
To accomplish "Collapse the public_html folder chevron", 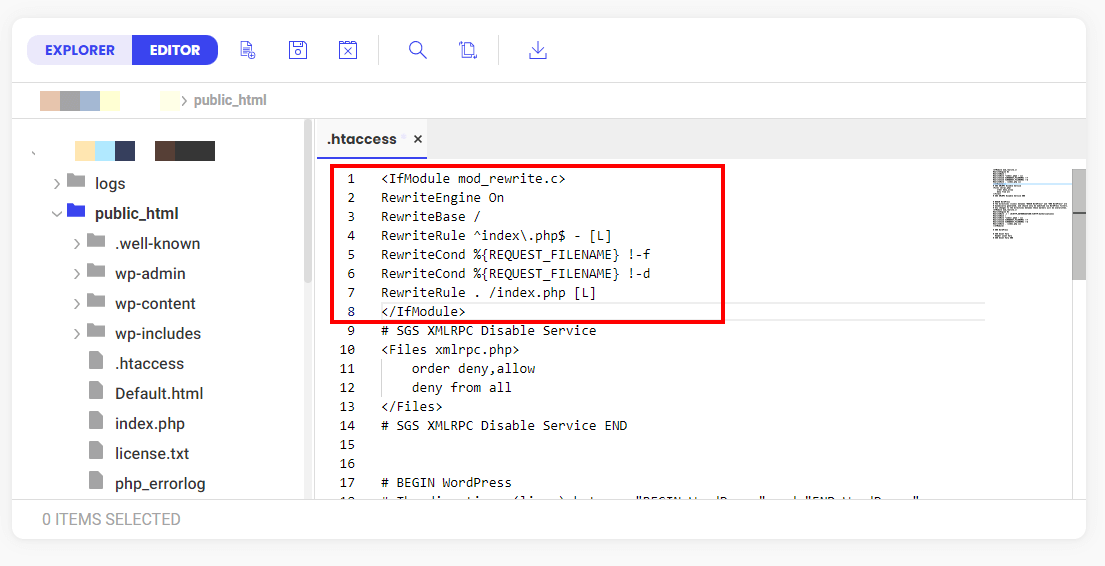I will click(x=57, y=214).
